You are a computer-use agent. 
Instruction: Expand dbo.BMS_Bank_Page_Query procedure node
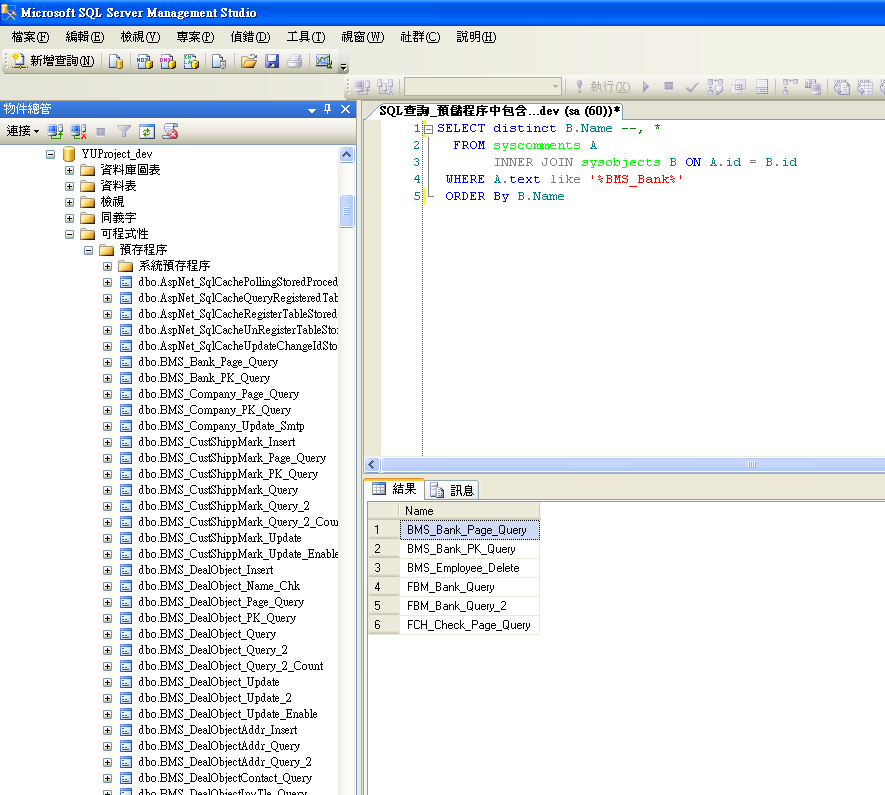coord(107,362)
